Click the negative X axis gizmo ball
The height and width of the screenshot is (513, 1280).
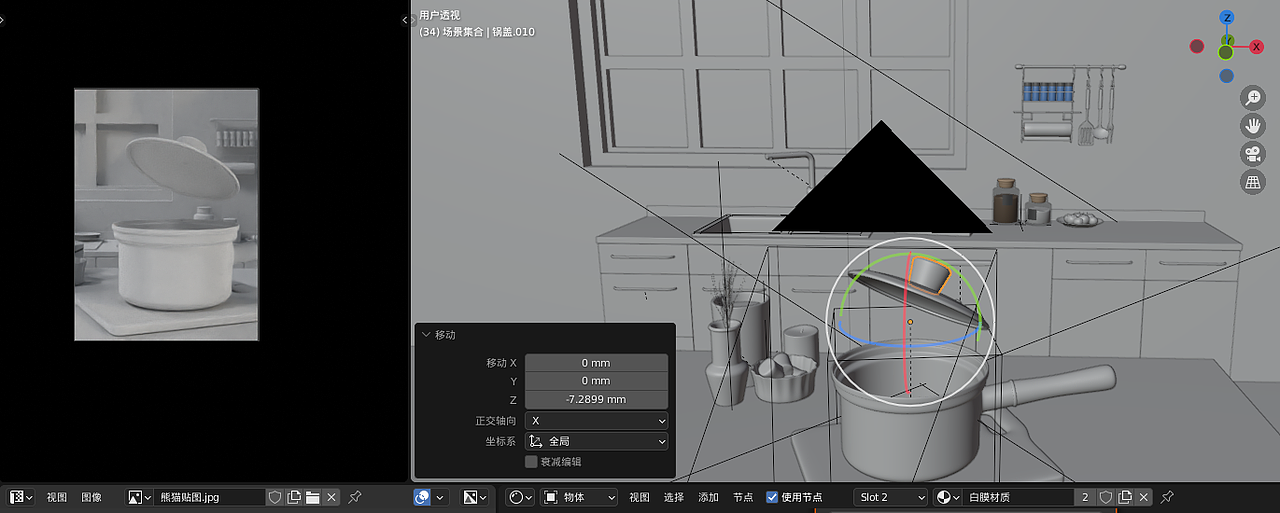click(1197, 46)
